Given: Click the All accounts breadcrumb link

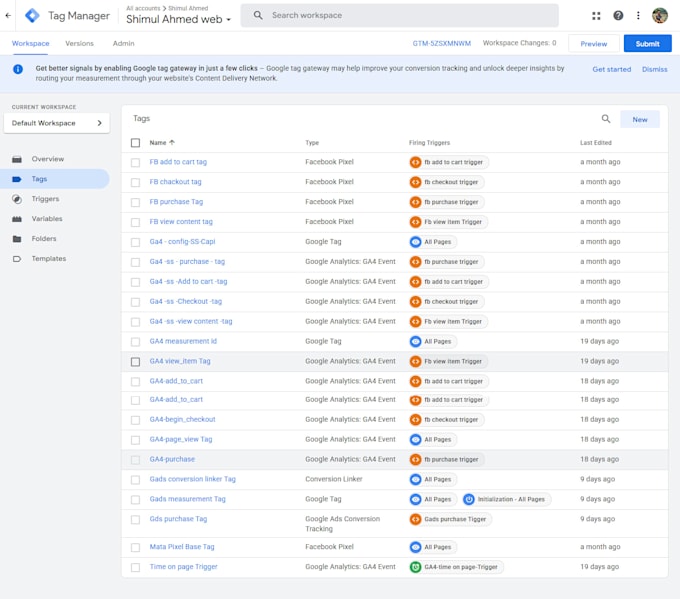Looking at the screenshot, I should click(x=143, y=8).
